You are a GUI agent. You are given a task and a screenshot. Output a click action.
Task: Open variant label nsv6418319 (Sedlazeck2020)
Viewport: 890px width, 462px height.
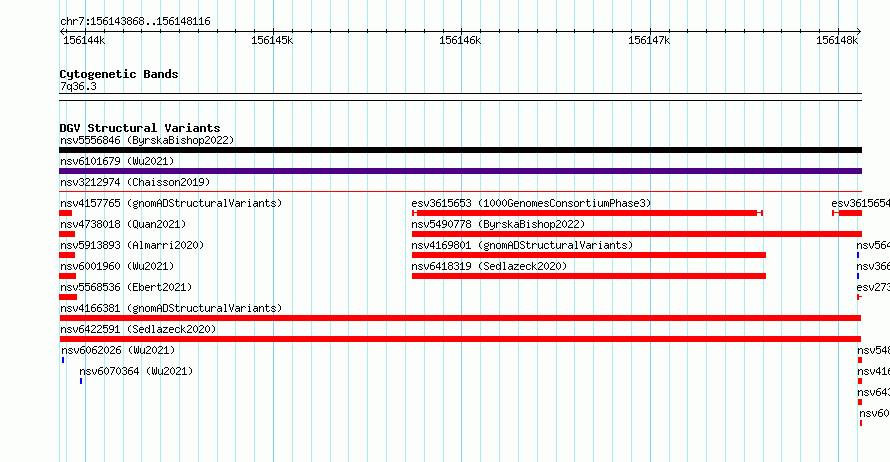click(489, 266)
